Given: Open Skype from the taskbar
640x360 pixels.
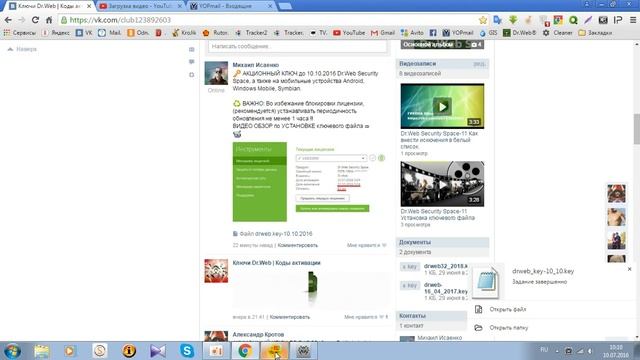Looking at the screenshot, I should pos(187,351).
